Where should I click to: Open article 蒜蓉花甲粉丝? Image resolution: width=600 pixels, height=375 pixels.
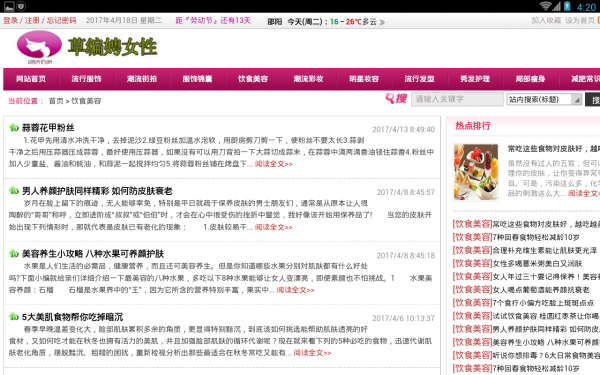point(48,127)
